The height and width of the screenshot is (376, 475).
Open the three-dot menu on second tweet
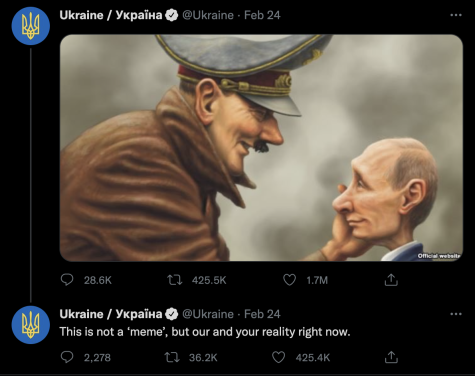pyautogui.click(x=456, y=314)
